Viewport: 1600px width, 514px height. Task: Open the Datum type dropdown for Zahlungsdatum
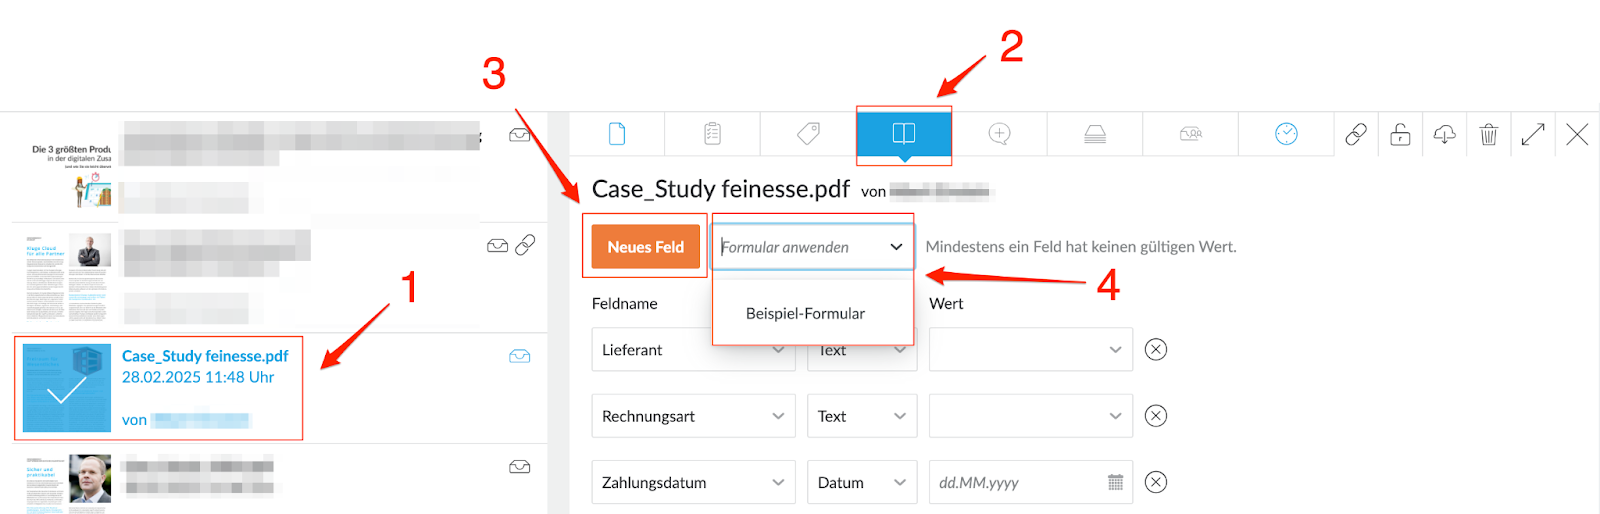click(862, 482)
